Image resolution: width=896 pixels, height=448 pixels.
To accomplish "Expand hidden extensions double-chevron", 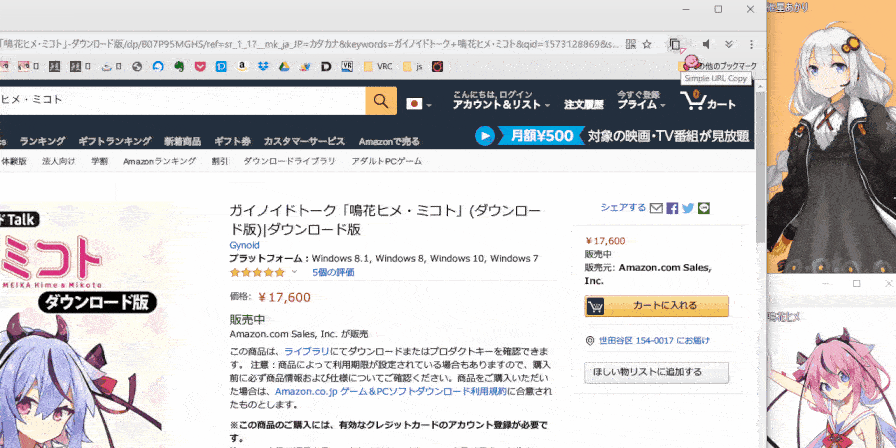I will pos(729,44).
